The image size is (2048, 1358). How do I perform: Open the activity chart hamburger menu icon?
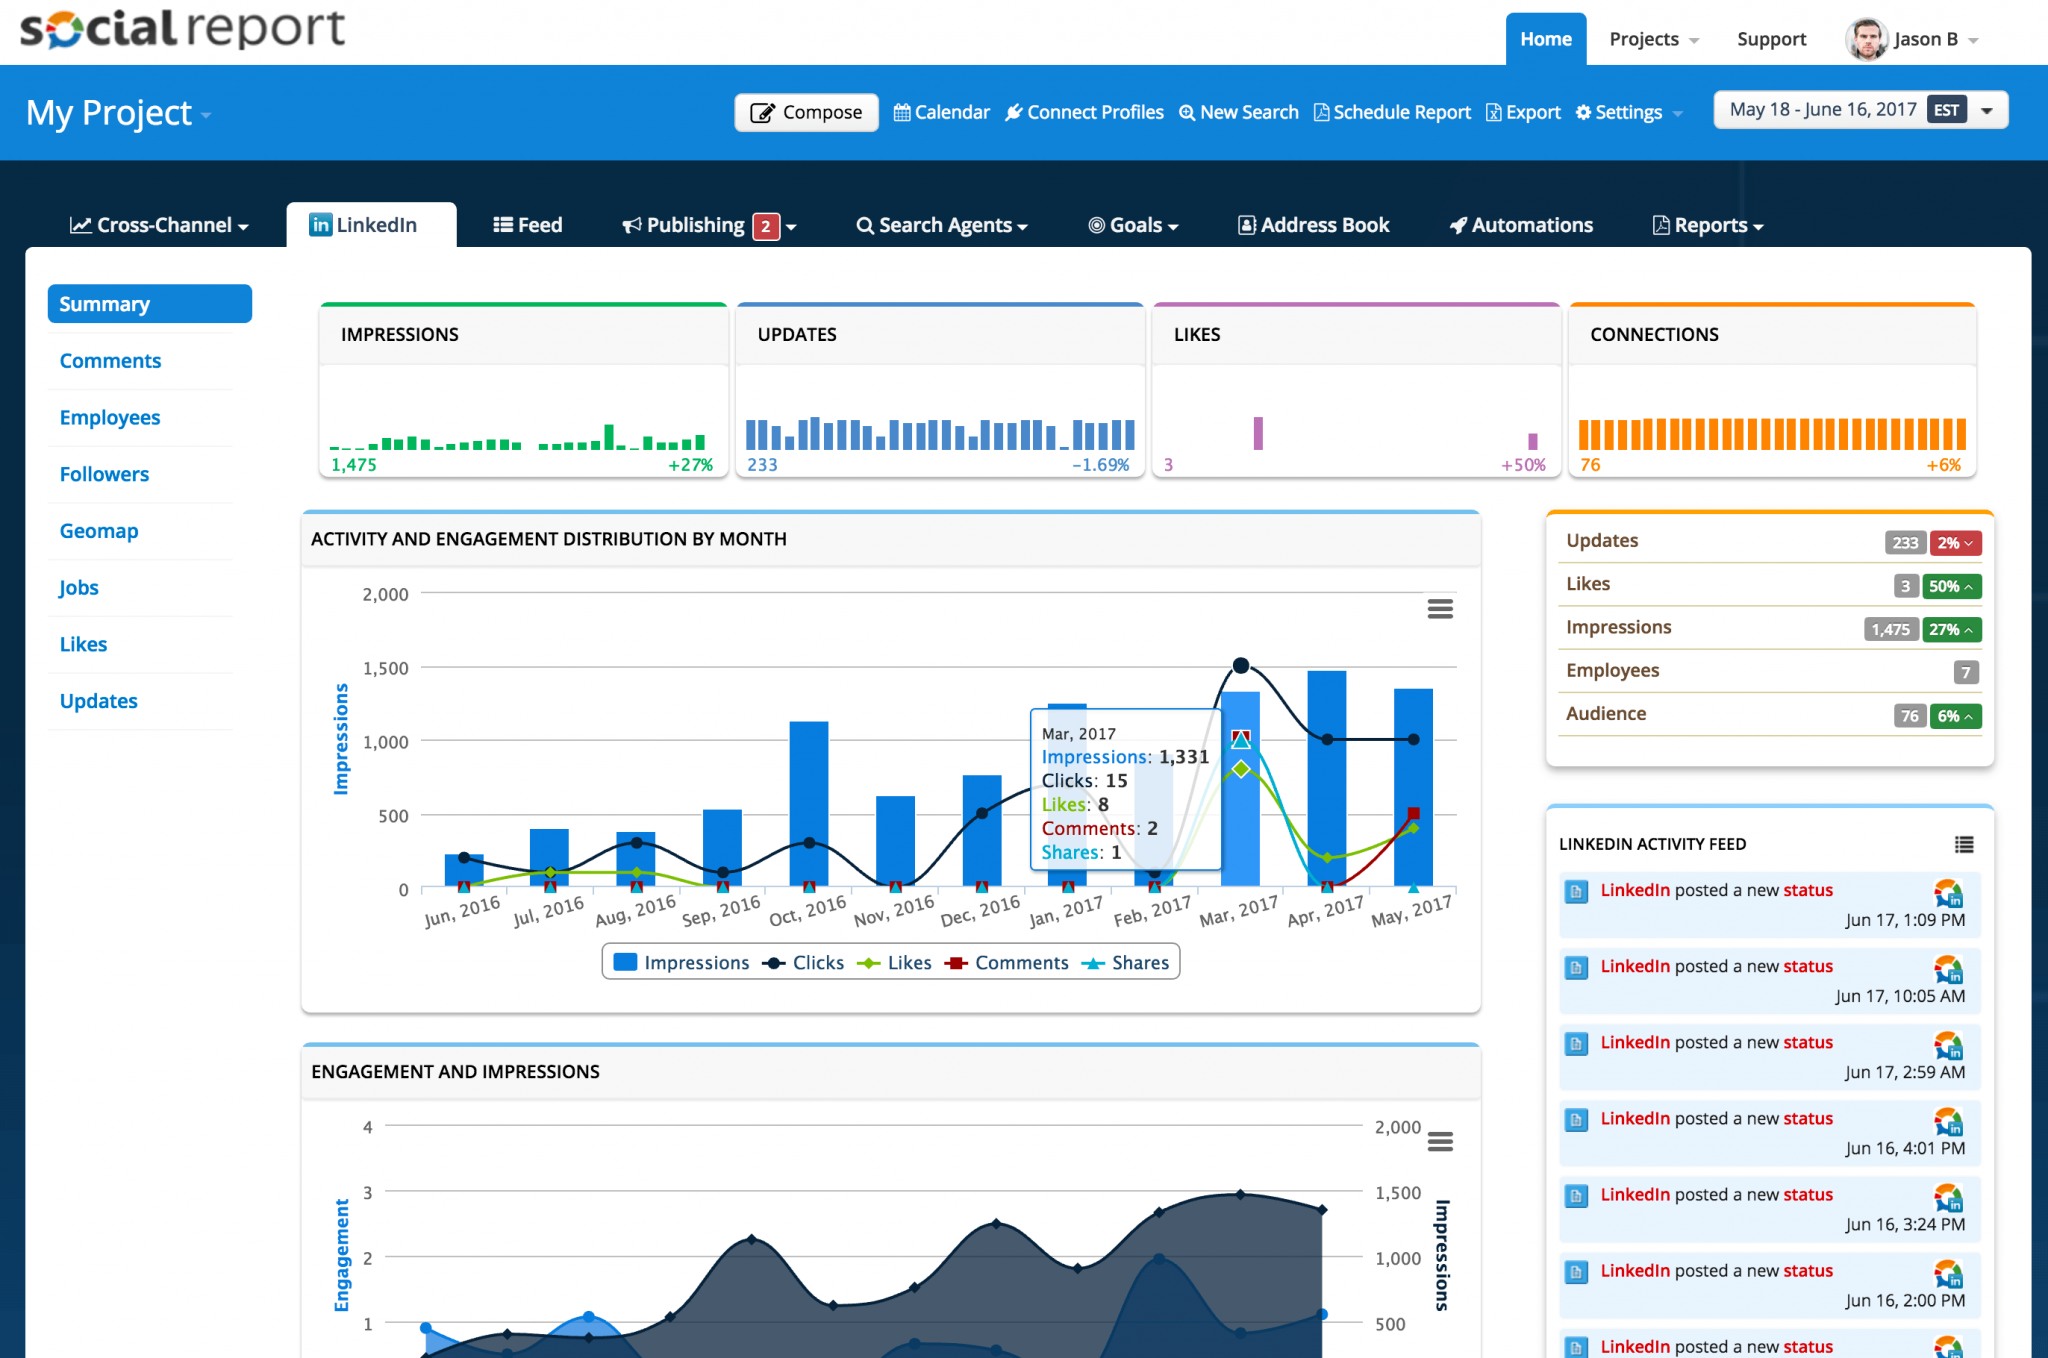click(1440, 608)
